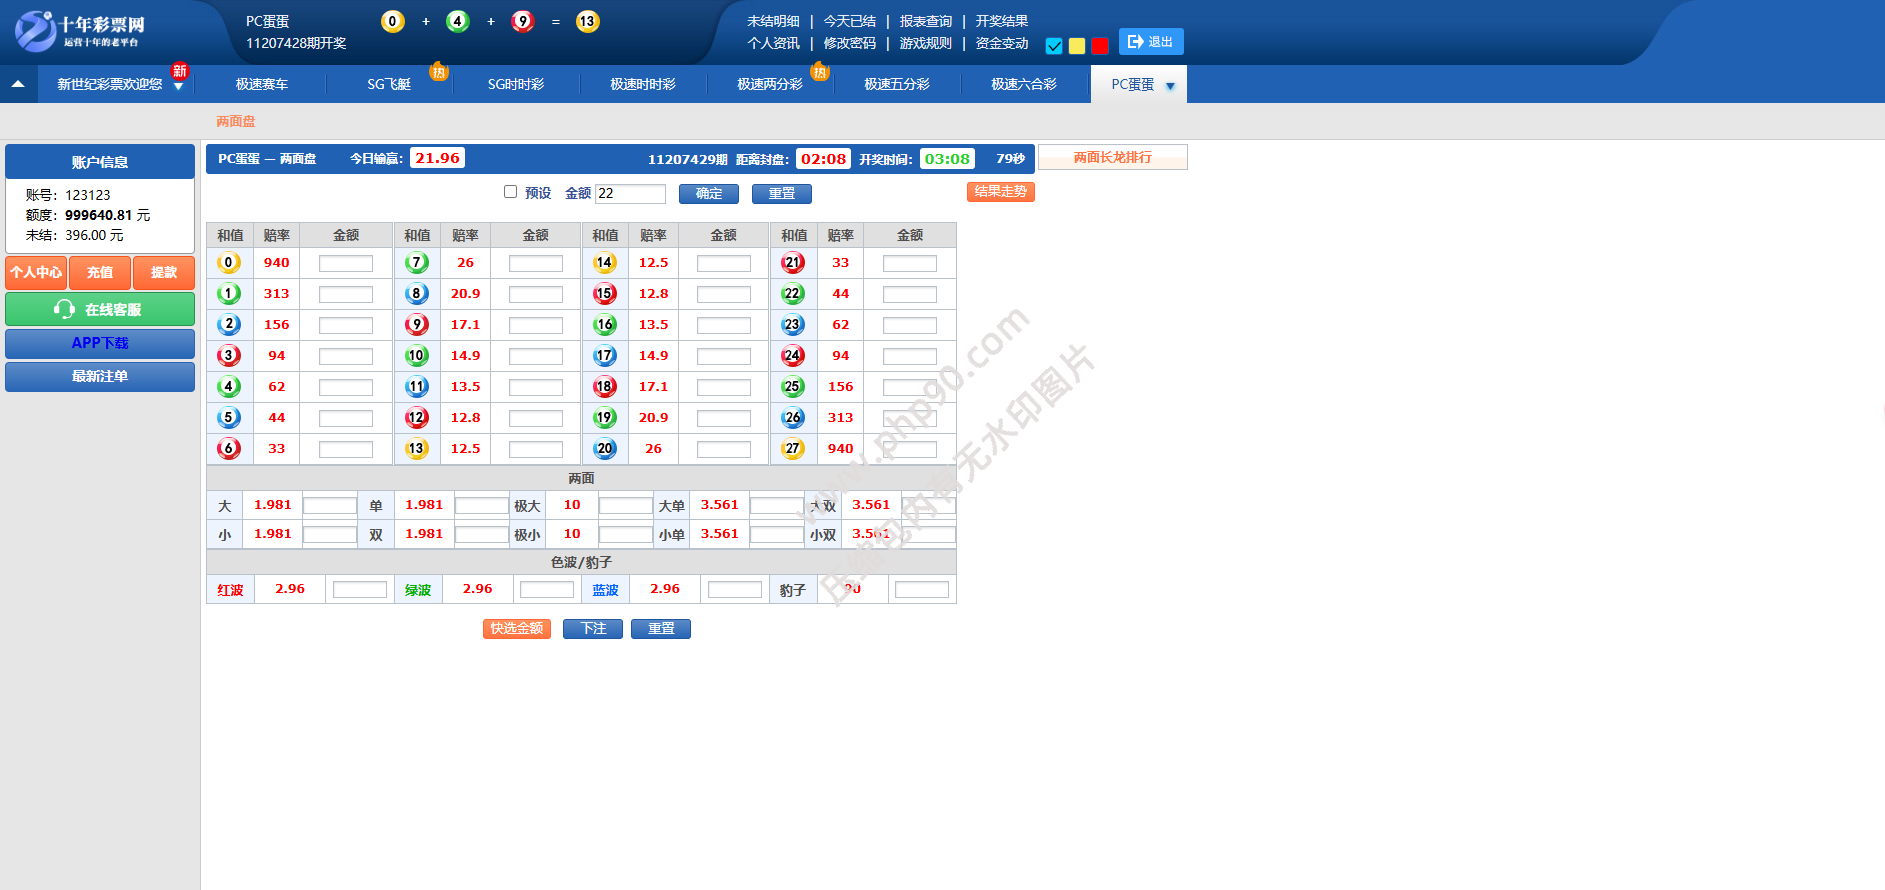
Task: Open the 新世纪彩票欢迎您 dropdown
Action: (x=178, y=87)
